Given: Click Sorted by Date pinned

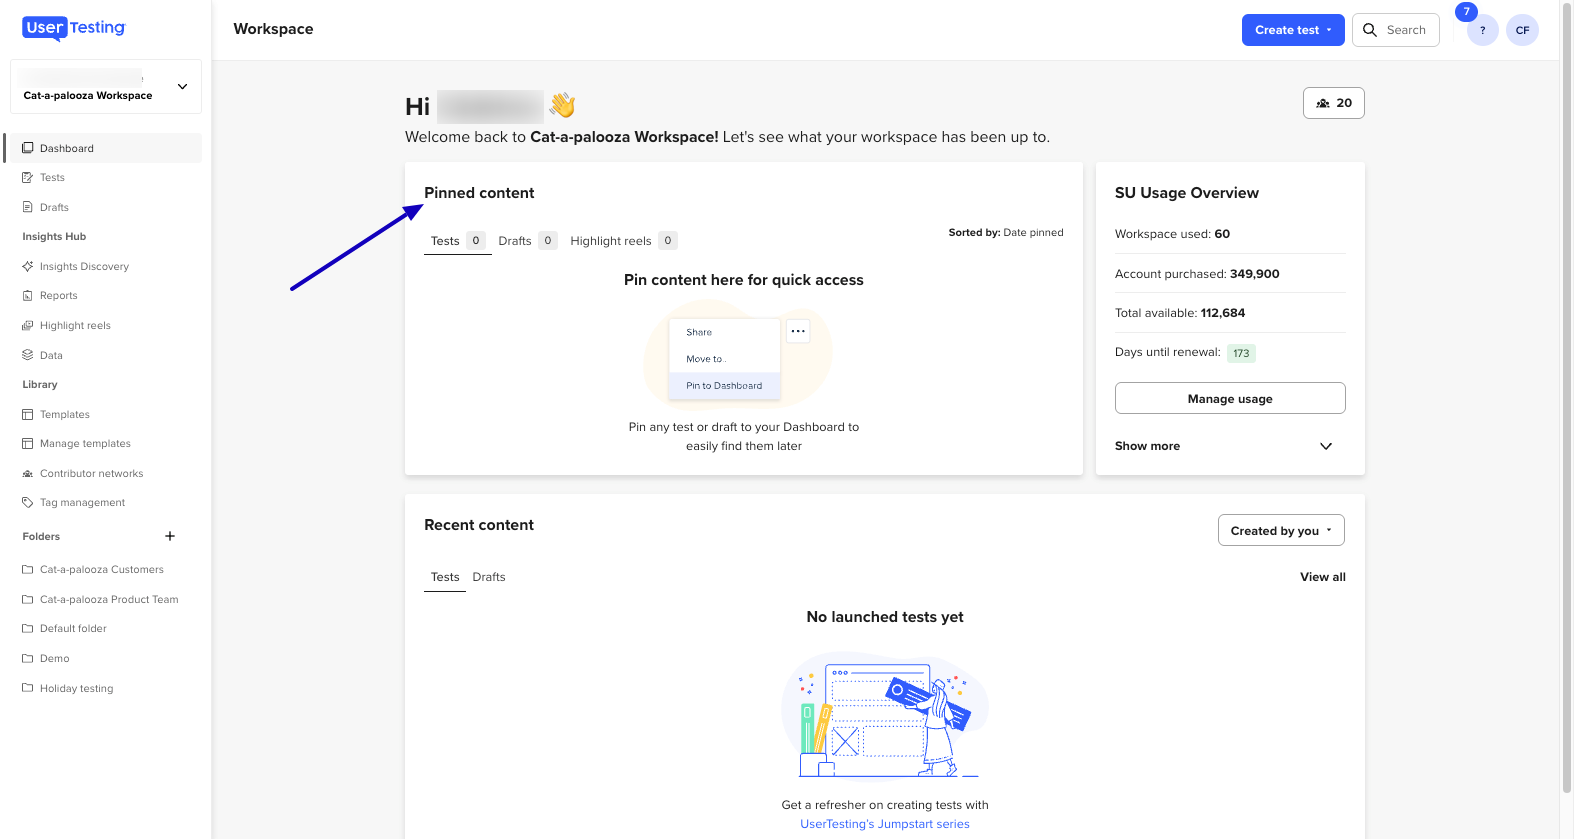Looking at the screenshot, I should [1006, 232].
